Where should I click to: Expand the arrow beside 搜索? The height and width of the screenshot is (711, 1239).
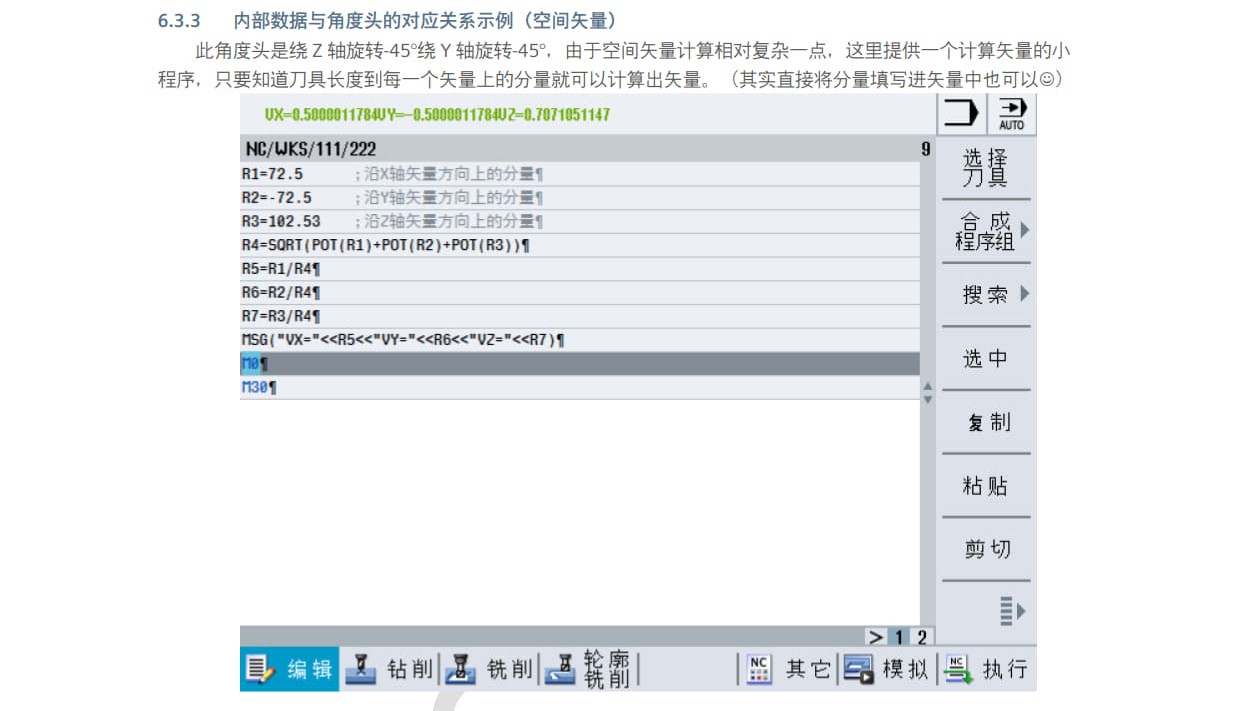pos(1024,295)
